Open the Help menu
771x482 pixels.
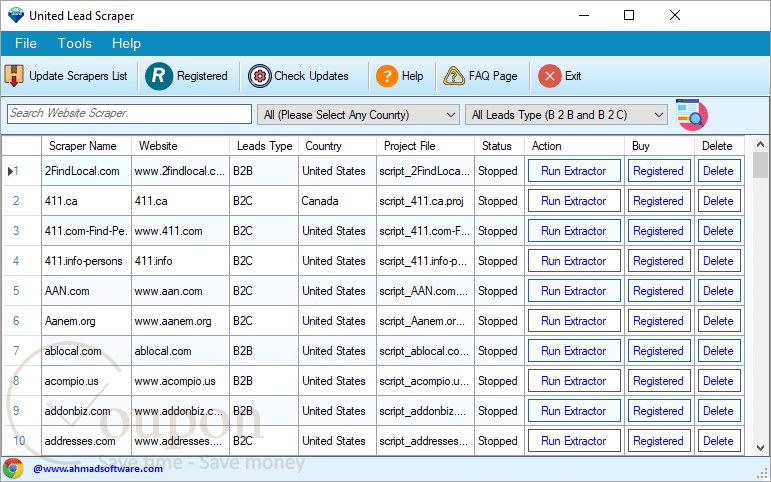tap(126, 43)
